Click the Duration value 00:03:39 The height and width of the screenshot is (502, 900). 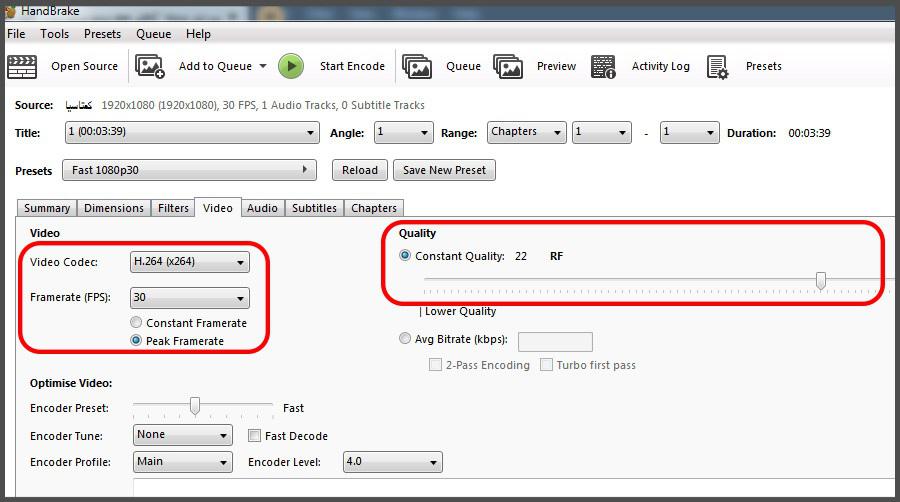coord(809,133)
